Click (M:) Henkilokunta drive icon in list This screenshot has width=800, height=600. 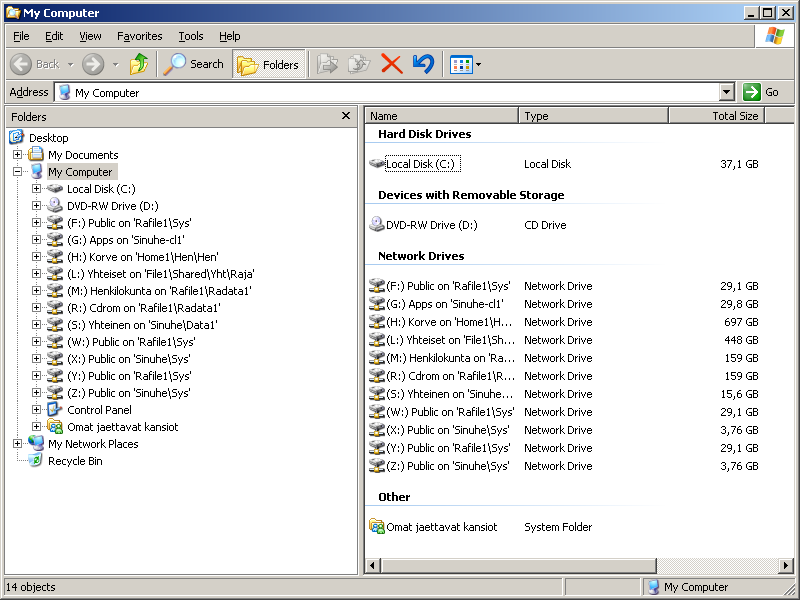[x=377, y=358]
